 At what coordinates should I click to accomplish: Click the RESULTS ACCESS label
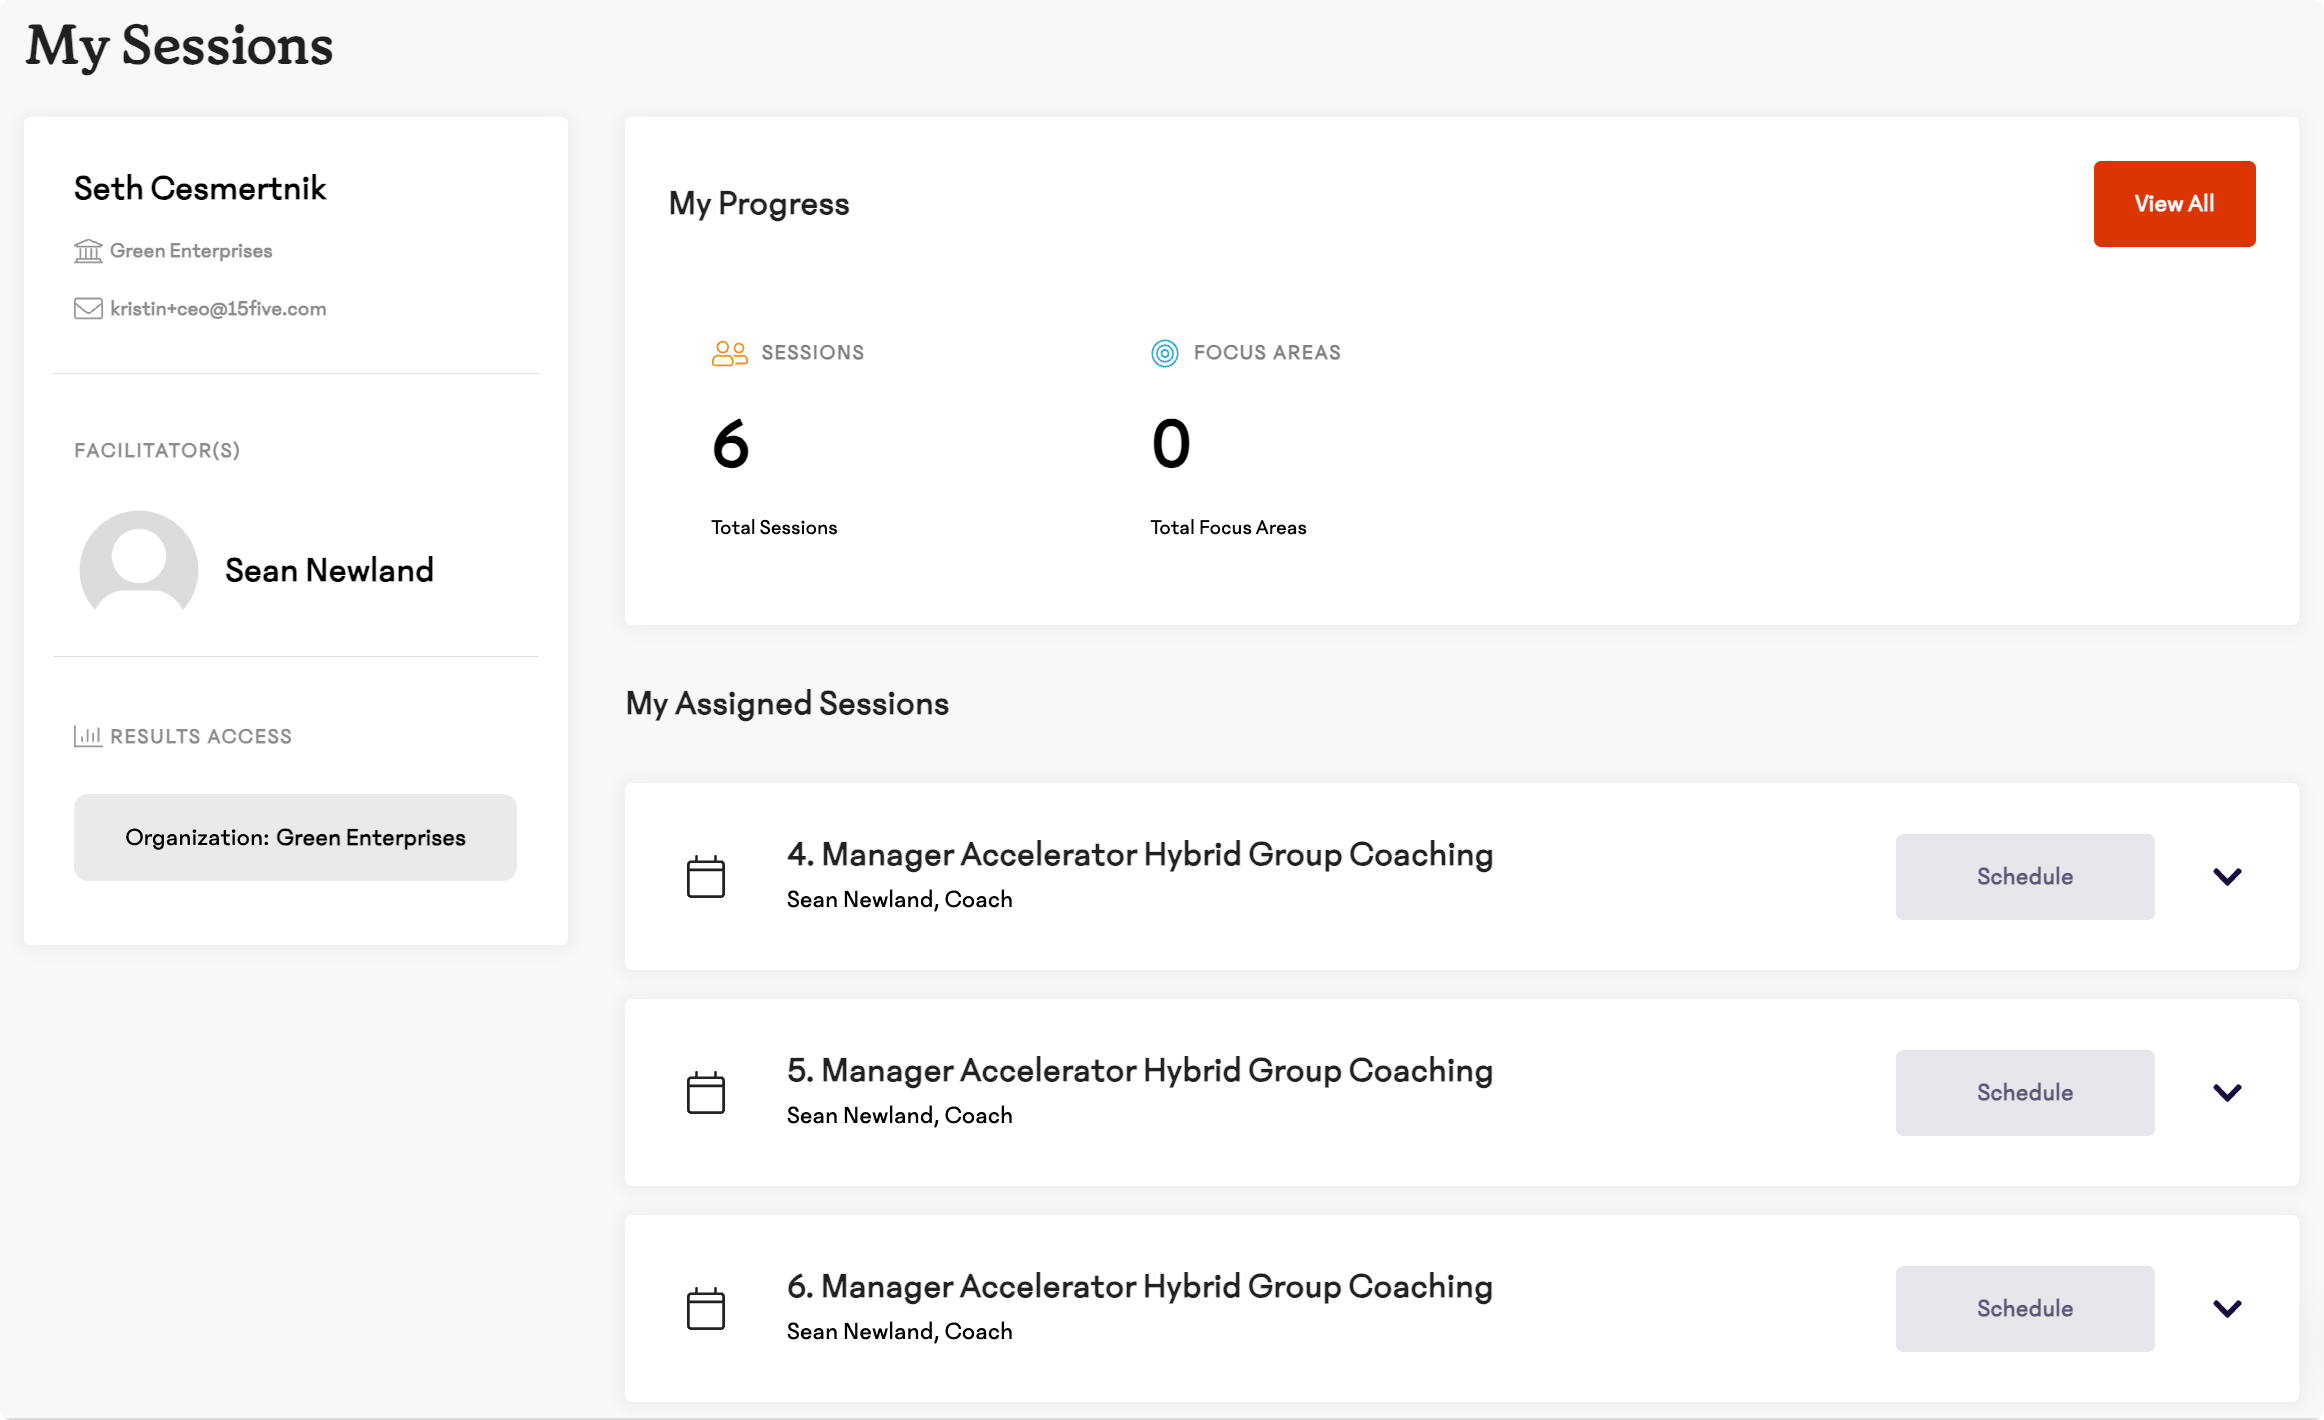pyautogui.click(x=201, y=737)
